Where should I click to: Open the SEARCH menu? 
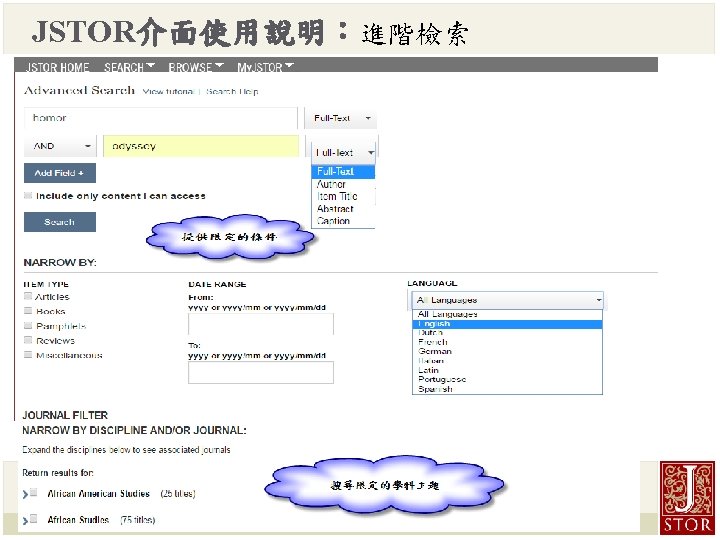coord(129,67)
